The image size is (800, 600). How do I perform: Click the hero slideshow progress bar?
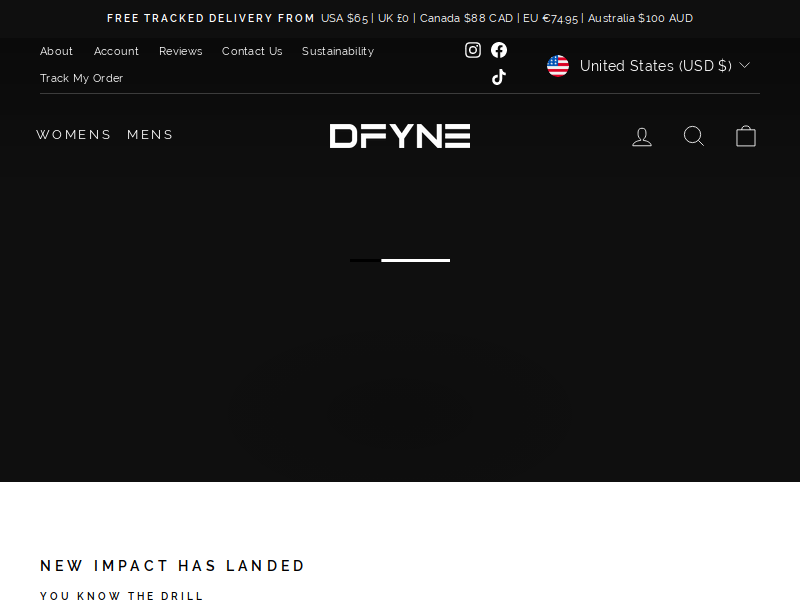point(400,260)
